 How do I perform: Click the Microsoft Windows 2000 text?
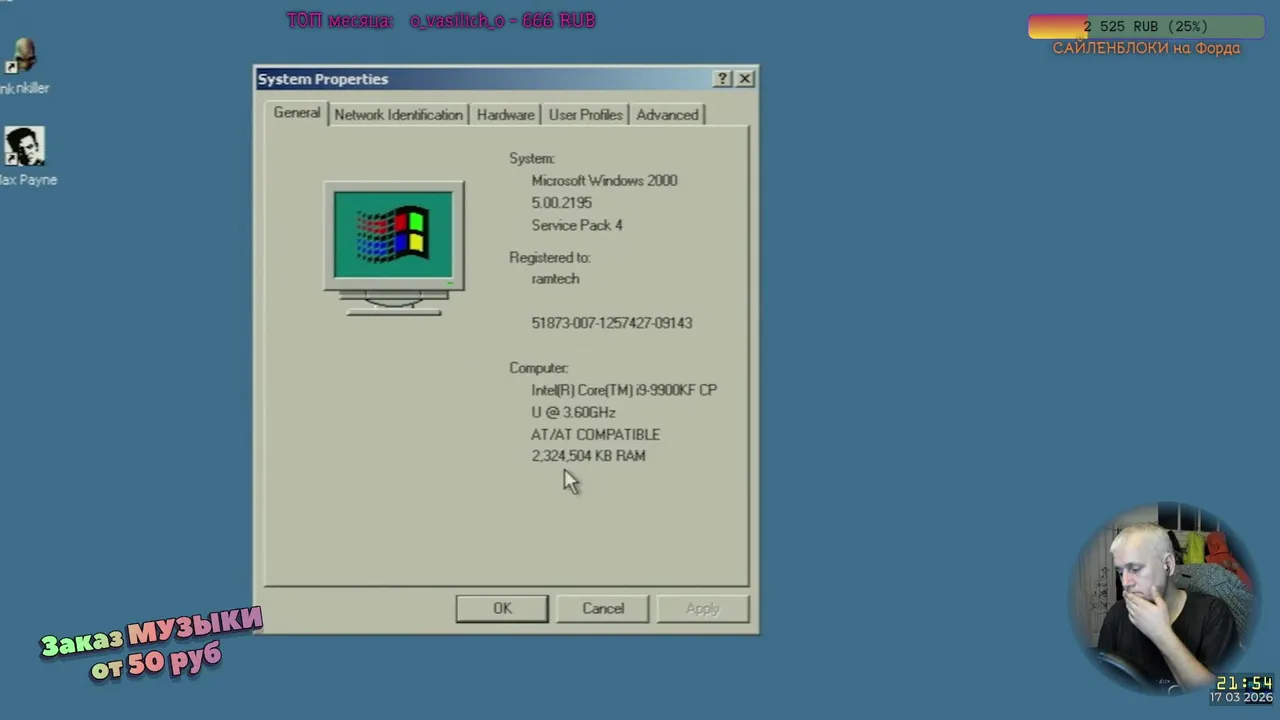tap(604, 181)
